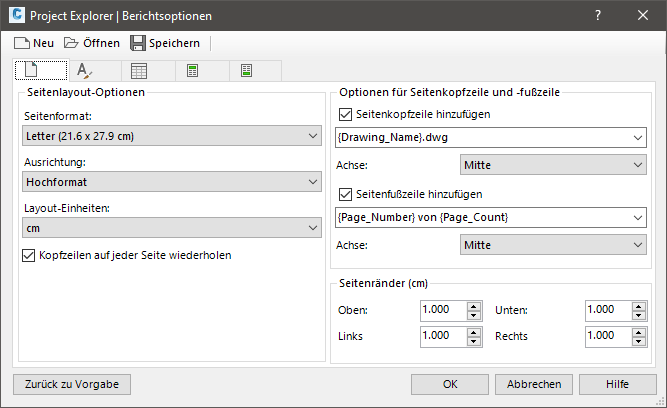The width and height of the screenshot is (667, 408).
Task: Increase the Oben margin with up arrow
Action: coord(474,305)
